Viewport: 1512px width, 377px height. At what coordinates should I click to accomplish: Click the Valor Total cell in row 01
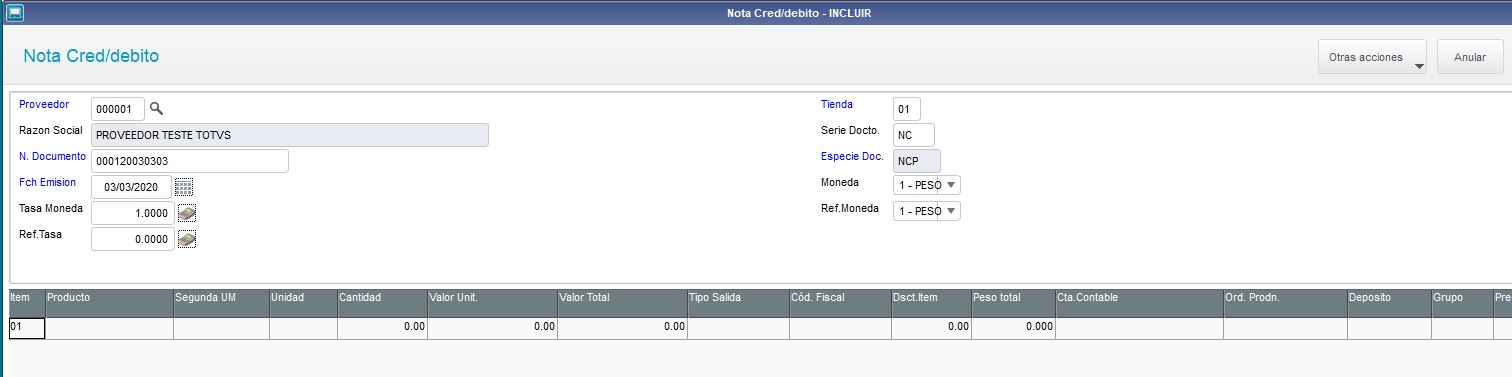[x=622, y=327]
